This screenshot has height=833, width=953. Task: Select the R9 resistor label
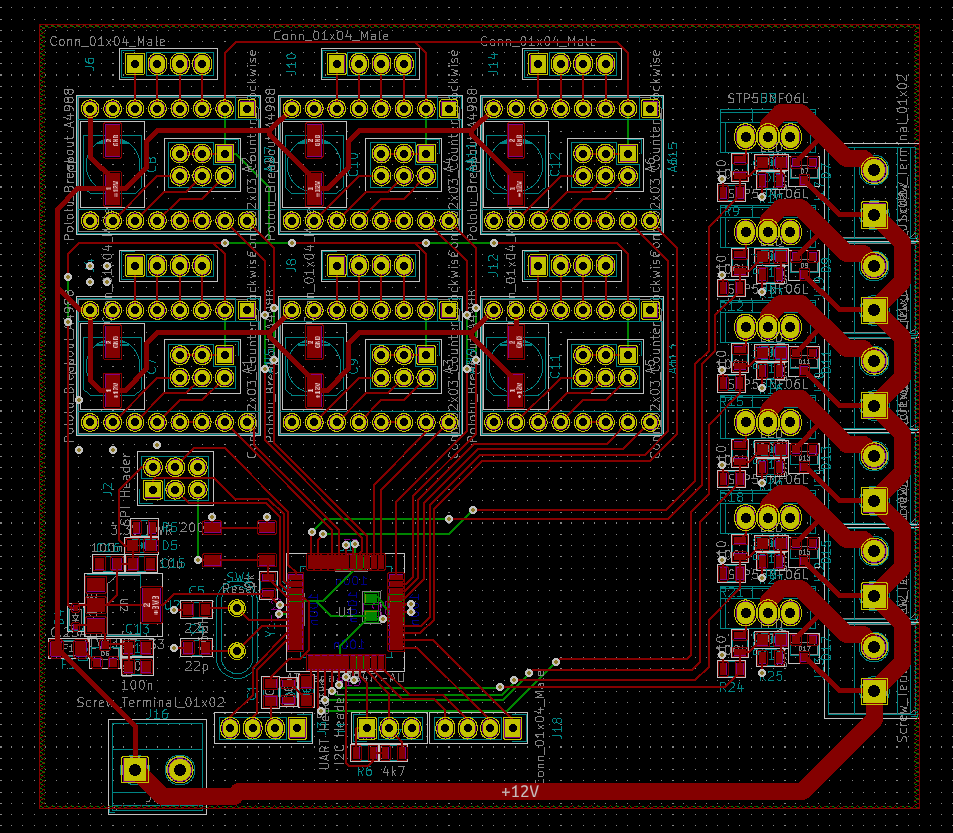[x=731, y=210]
